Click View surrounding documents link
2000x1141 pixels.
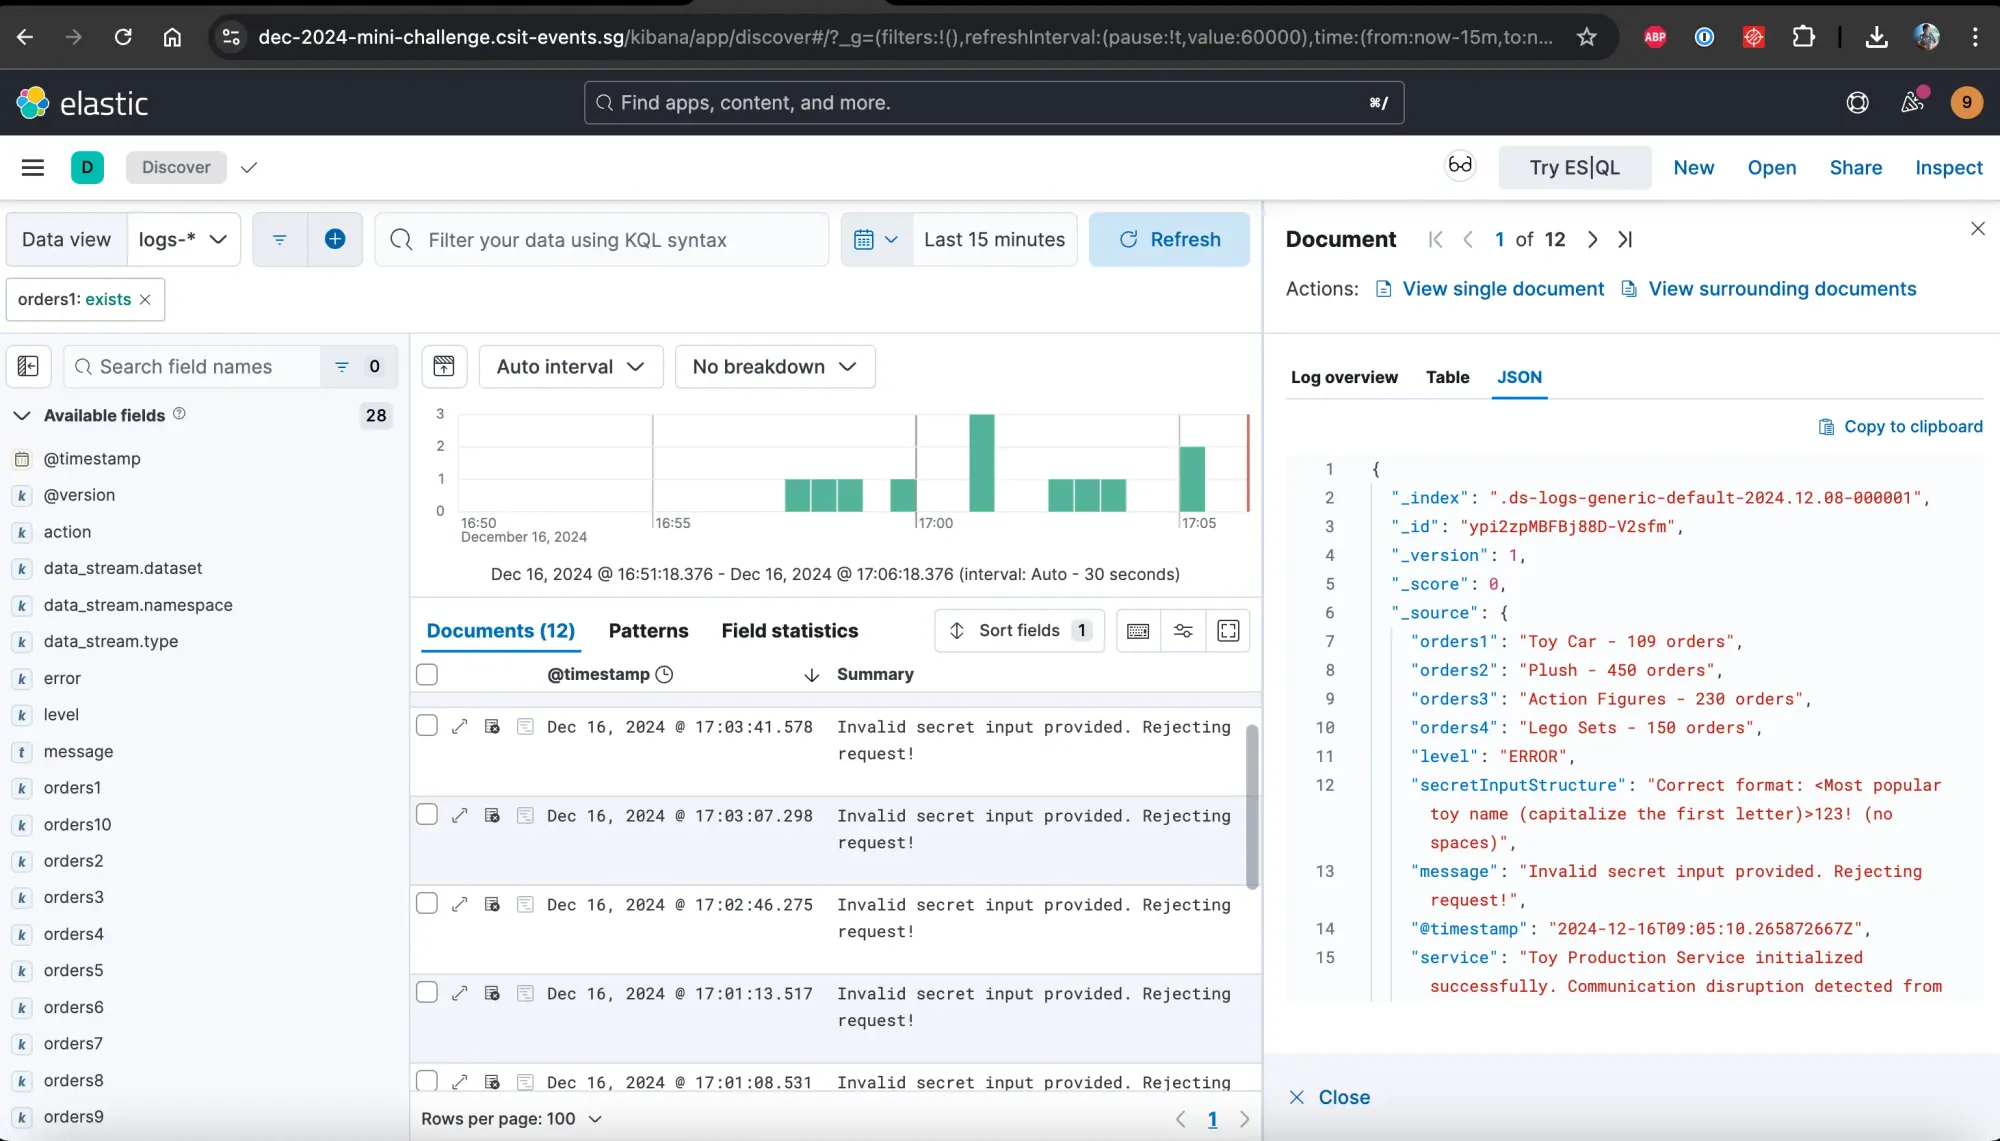[1768, 289]
